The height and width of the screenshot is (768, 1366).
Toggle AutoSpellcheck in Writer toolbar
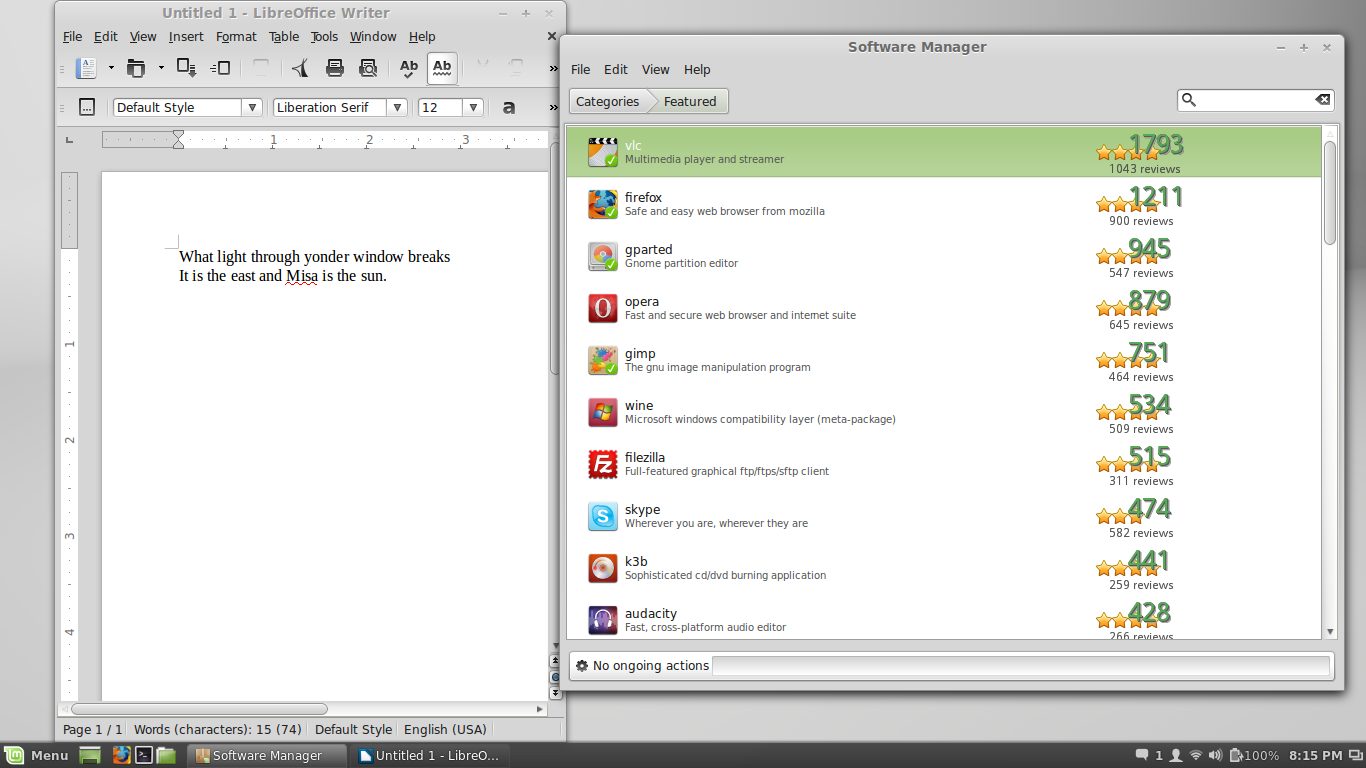click(x=442, y=68)
